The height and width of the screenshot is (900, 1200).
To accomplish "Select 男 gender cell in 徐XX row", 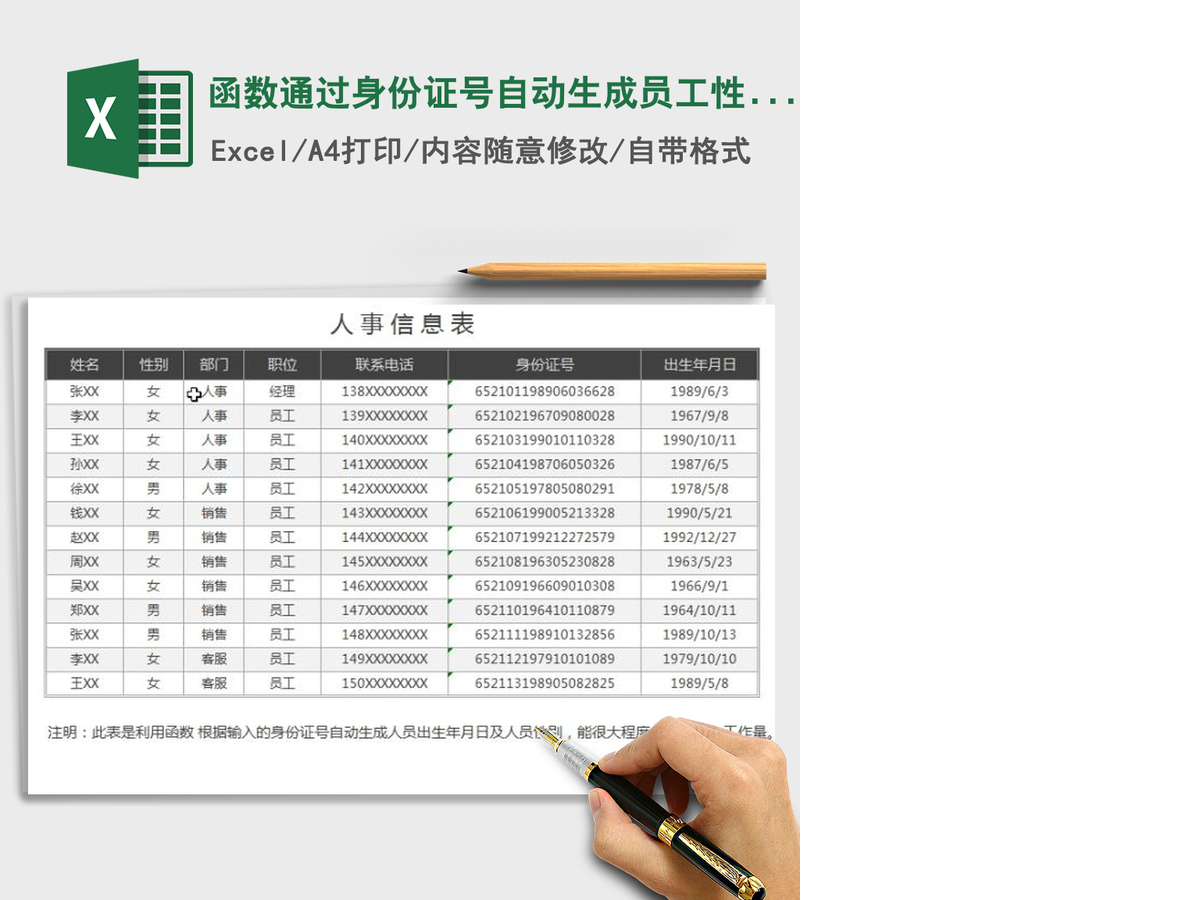I will [153, 489].
